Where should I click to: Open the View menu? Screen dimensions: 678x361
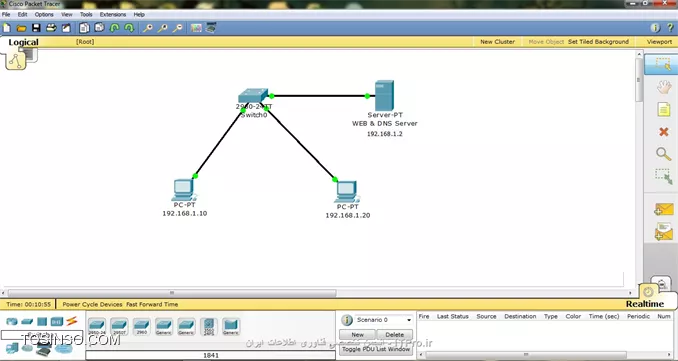[x=67, y=14]
